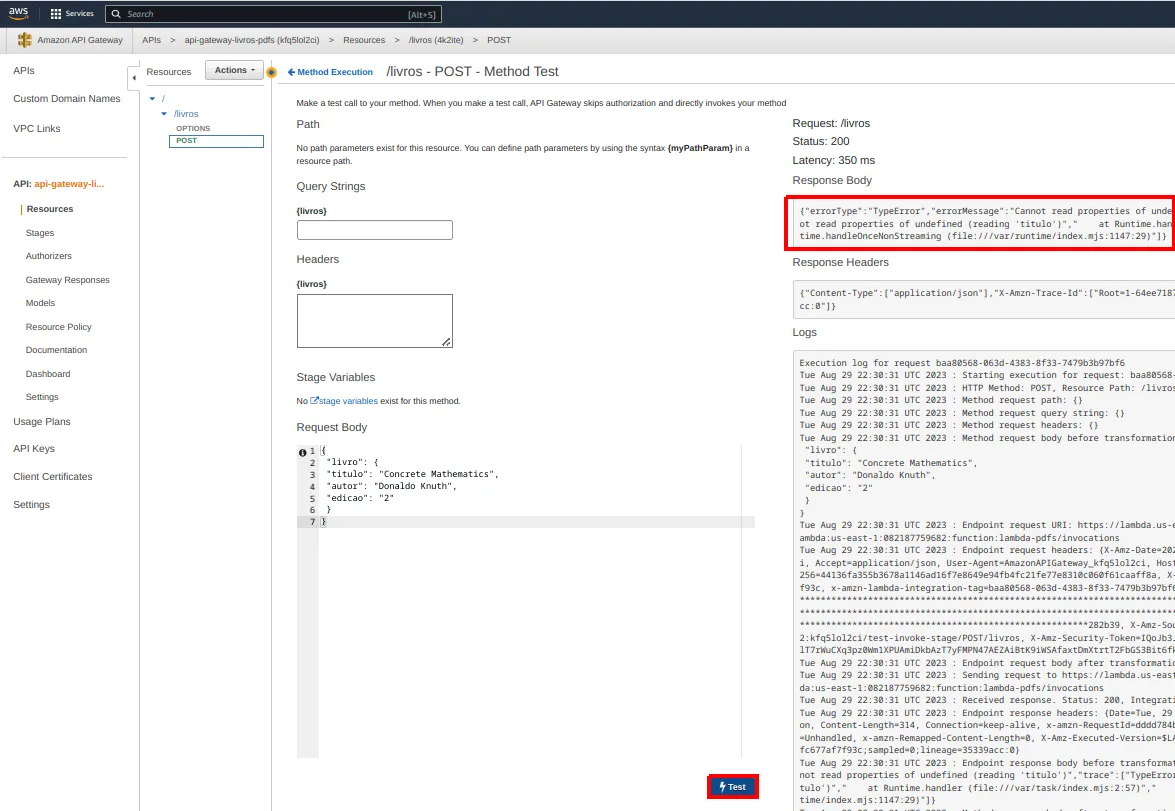Image resolution: width=1175 pixels, height=811 pixels.
Task: Click the Headers {livros} text area
Action: coord(375,321)
